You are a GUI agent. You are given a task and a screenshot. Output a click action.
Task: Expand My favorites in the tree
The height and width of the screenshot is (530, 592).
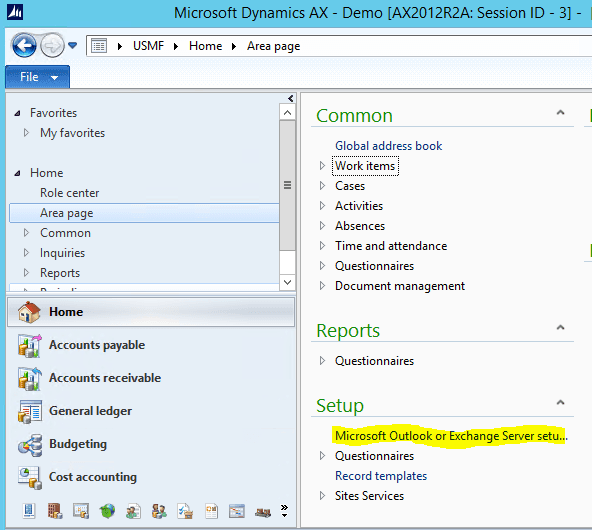click(x=26, y=132)
